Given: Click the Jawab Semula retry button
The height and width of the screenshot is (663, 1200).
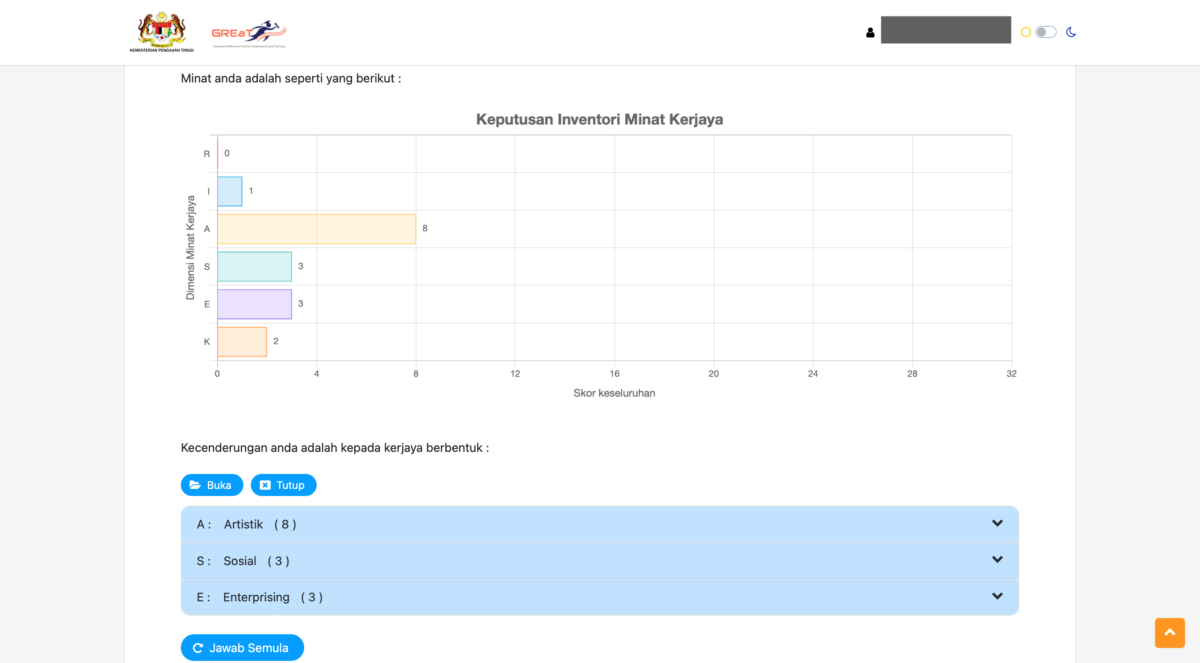Looking at the screenshot, I should tap(242, 648).
